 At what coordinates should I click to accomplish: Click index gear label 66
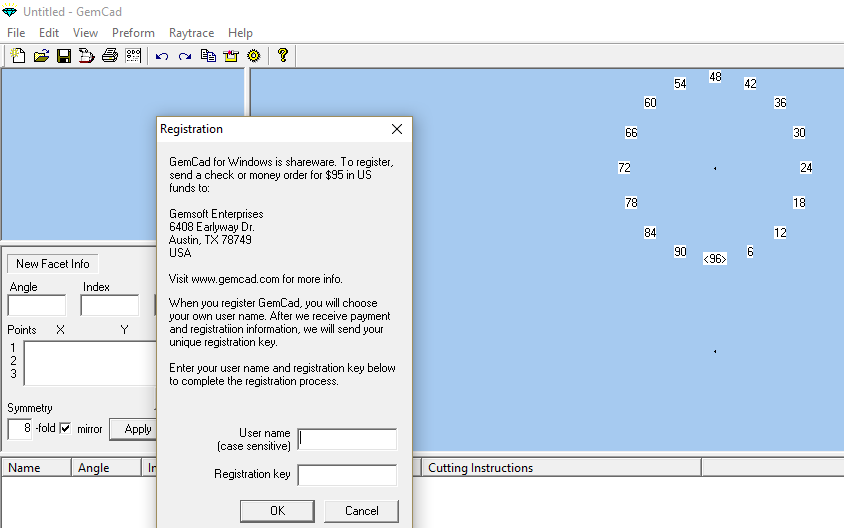631,133
